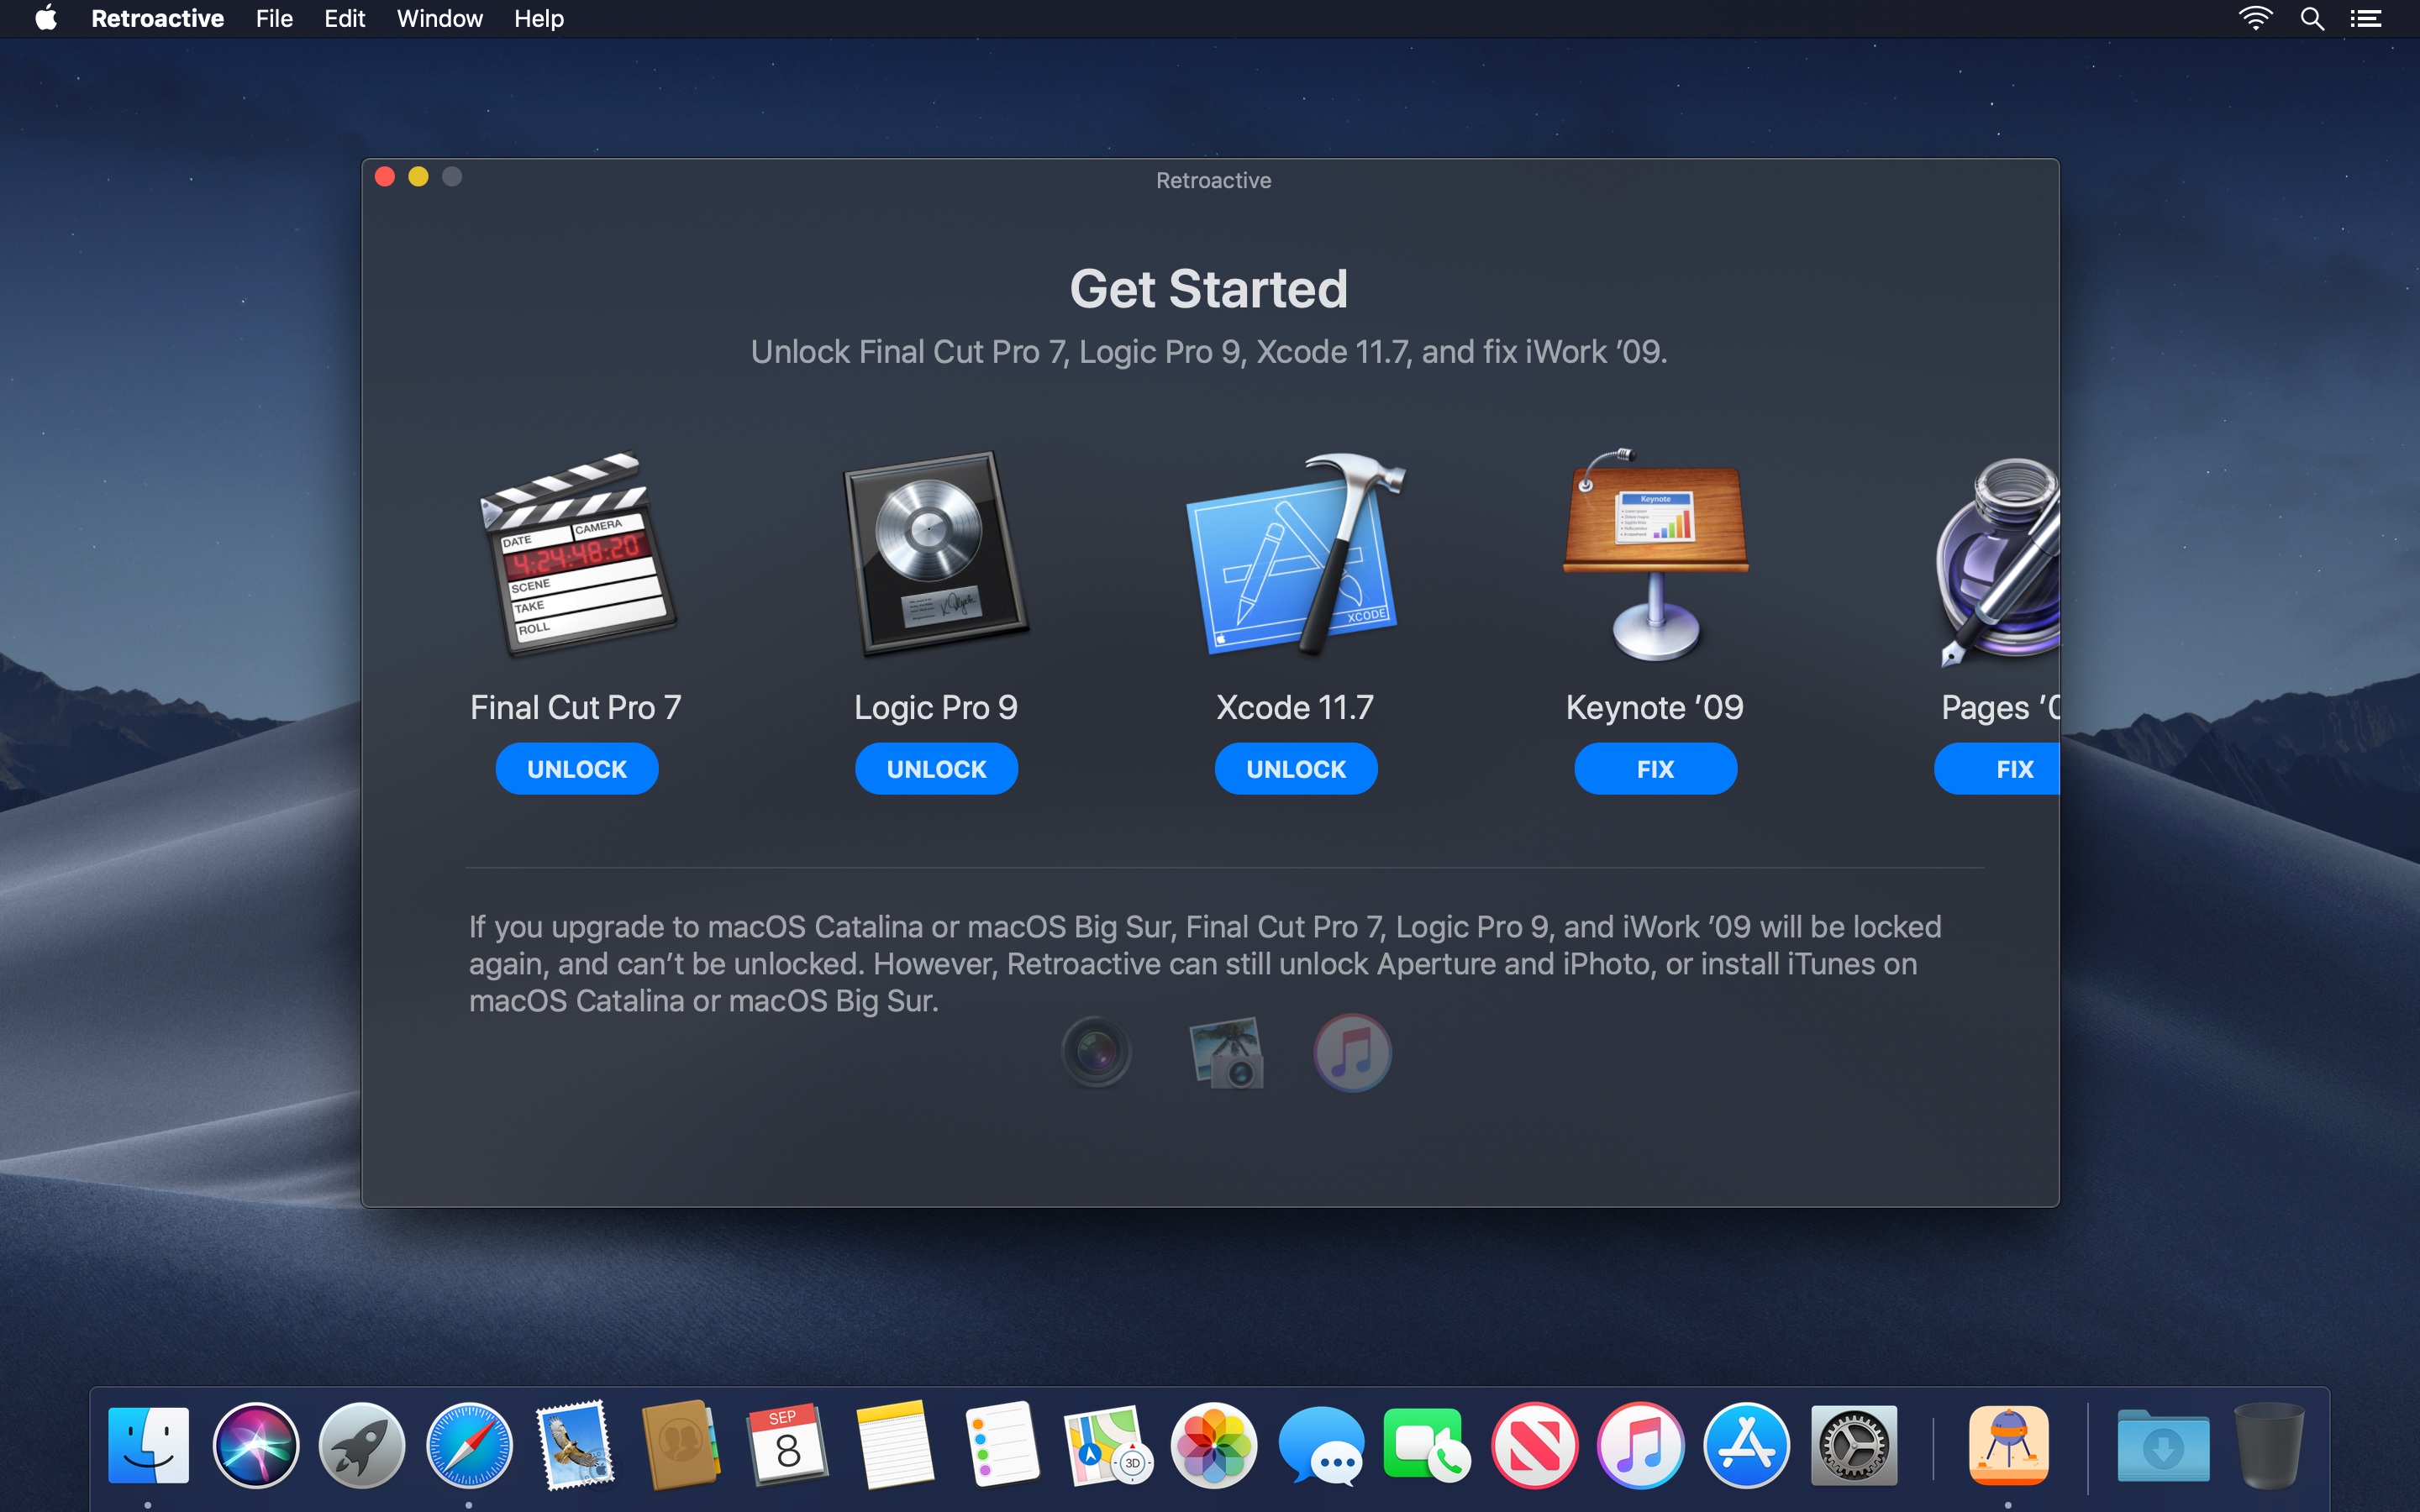Open System Preferences from the Dock
Viewport: 2420px width, 1512px height.
click(x=1853, y=1445)
